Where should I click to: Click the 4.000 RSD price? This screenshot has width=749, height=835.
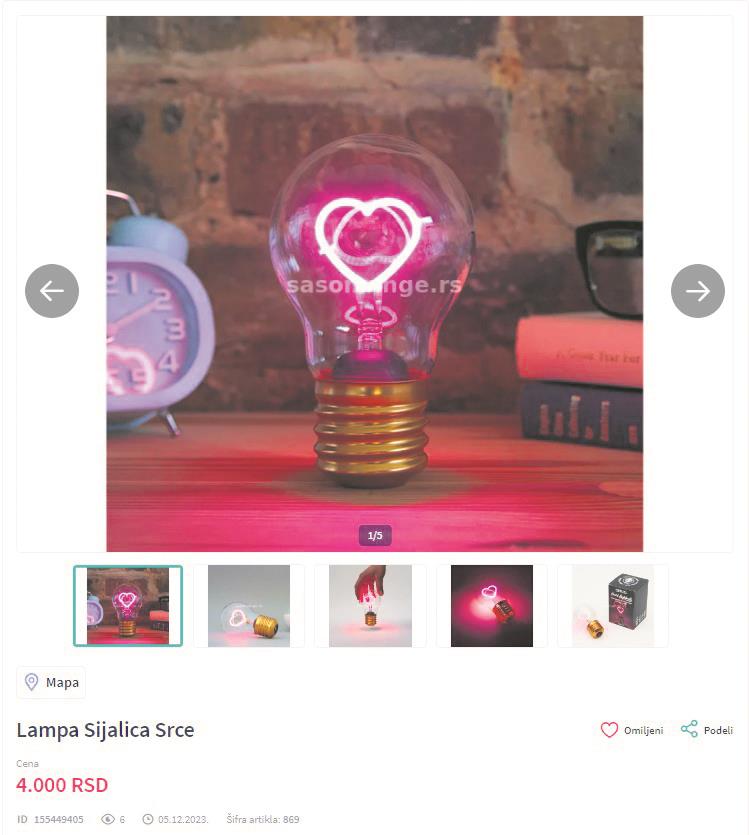tap(62, 785)
